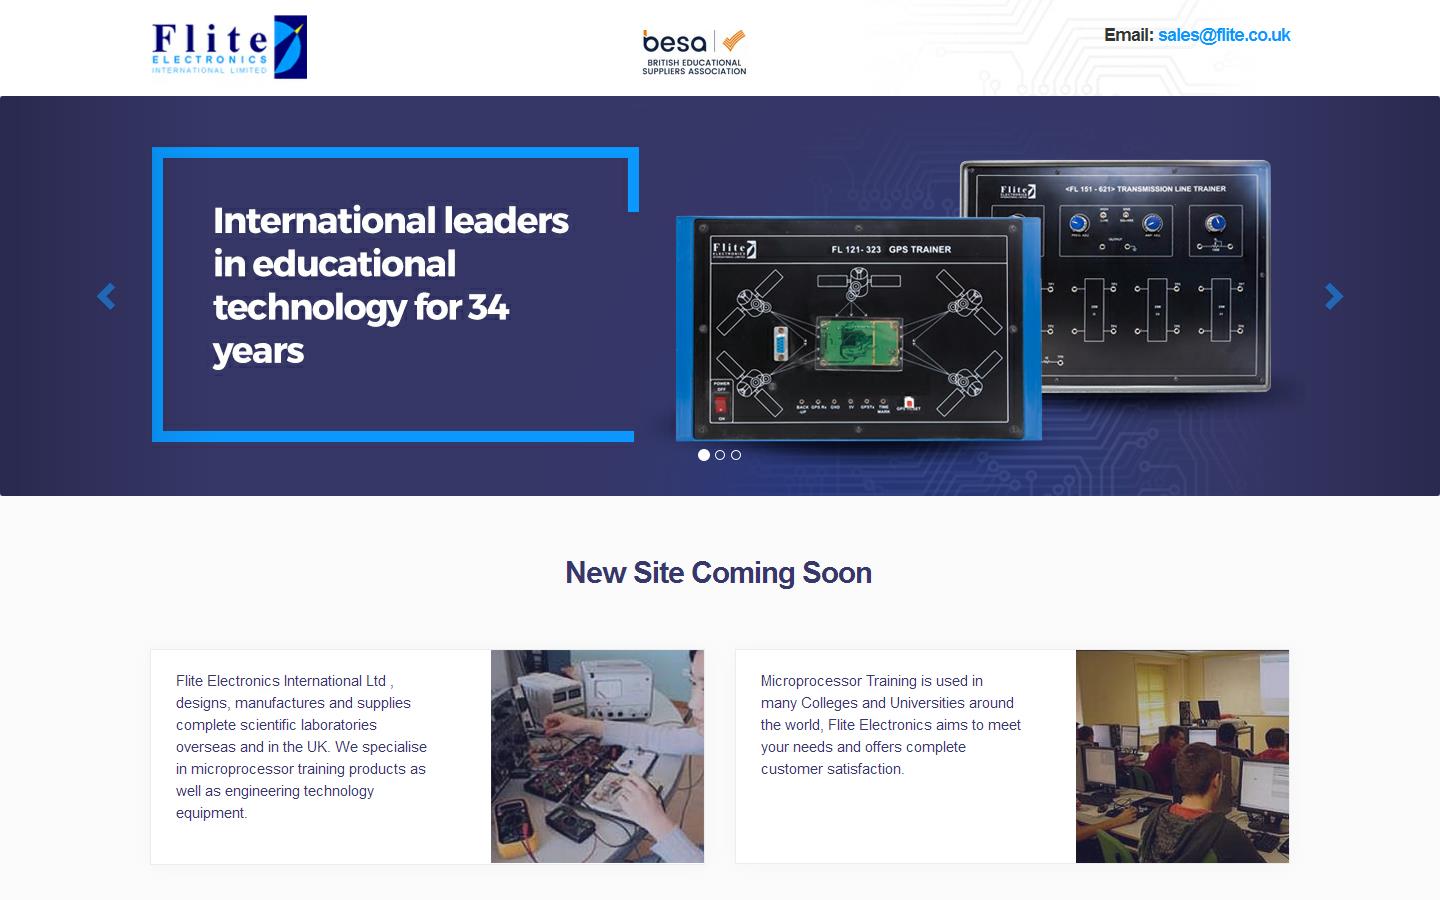The width and height of the screenshot is (1440, 900).
Task: Click the Flite emblem on the GPS Trainer panel
Action: 737,250
